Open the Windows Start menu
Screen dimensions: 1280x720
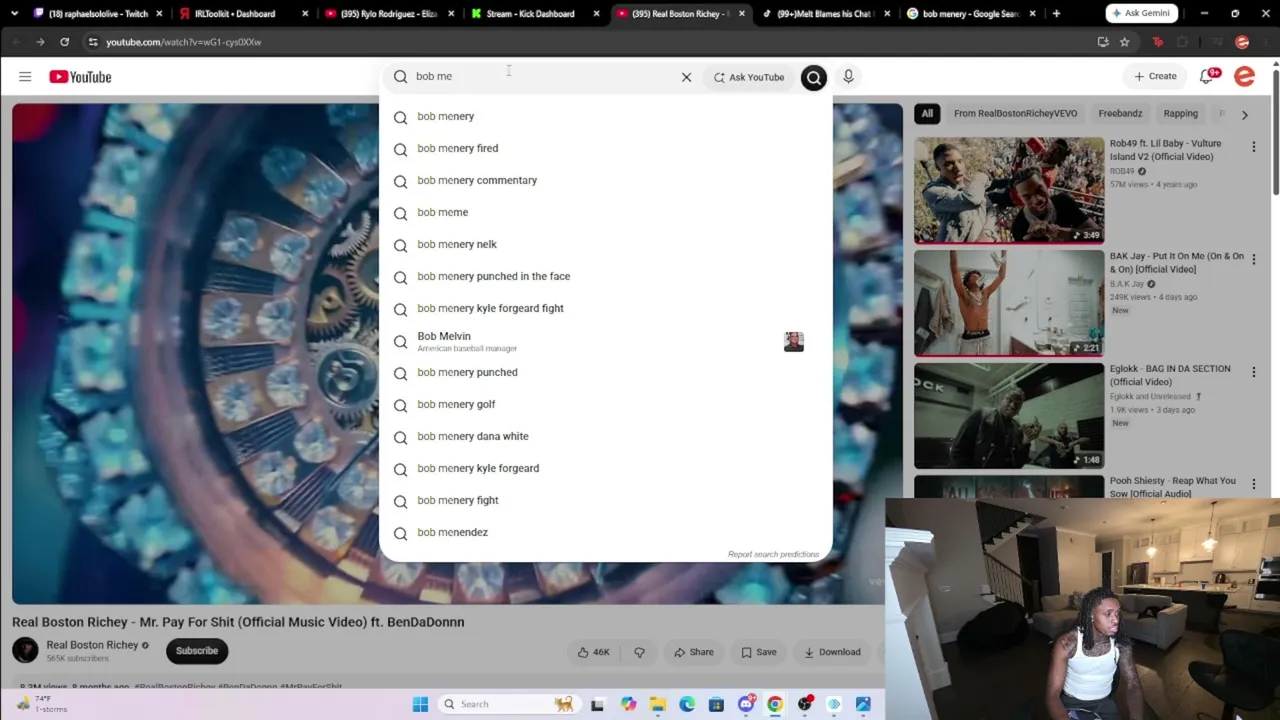click(420, 704)
